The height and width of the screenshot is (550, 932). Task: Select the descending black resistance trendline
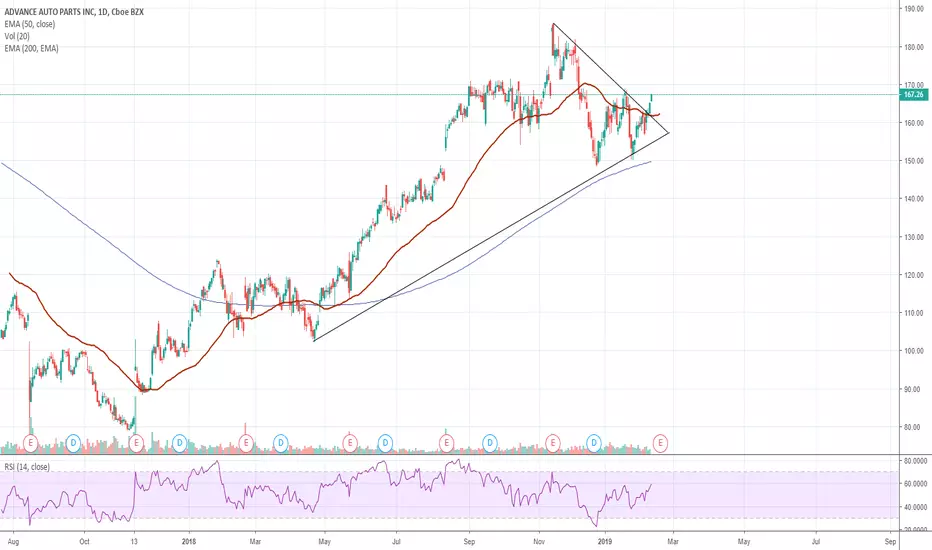click(610, 77)
